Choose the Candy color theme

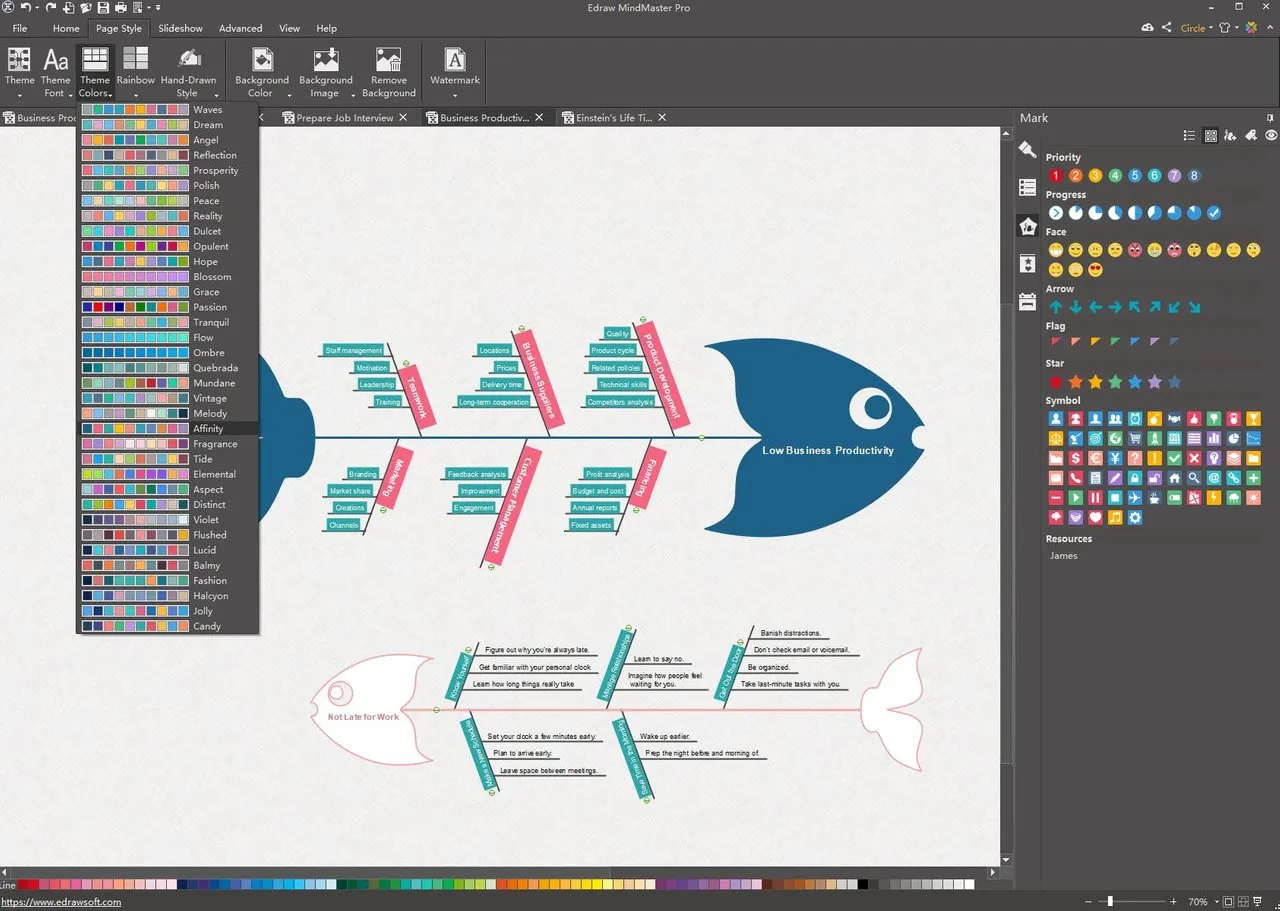(168, 626)
